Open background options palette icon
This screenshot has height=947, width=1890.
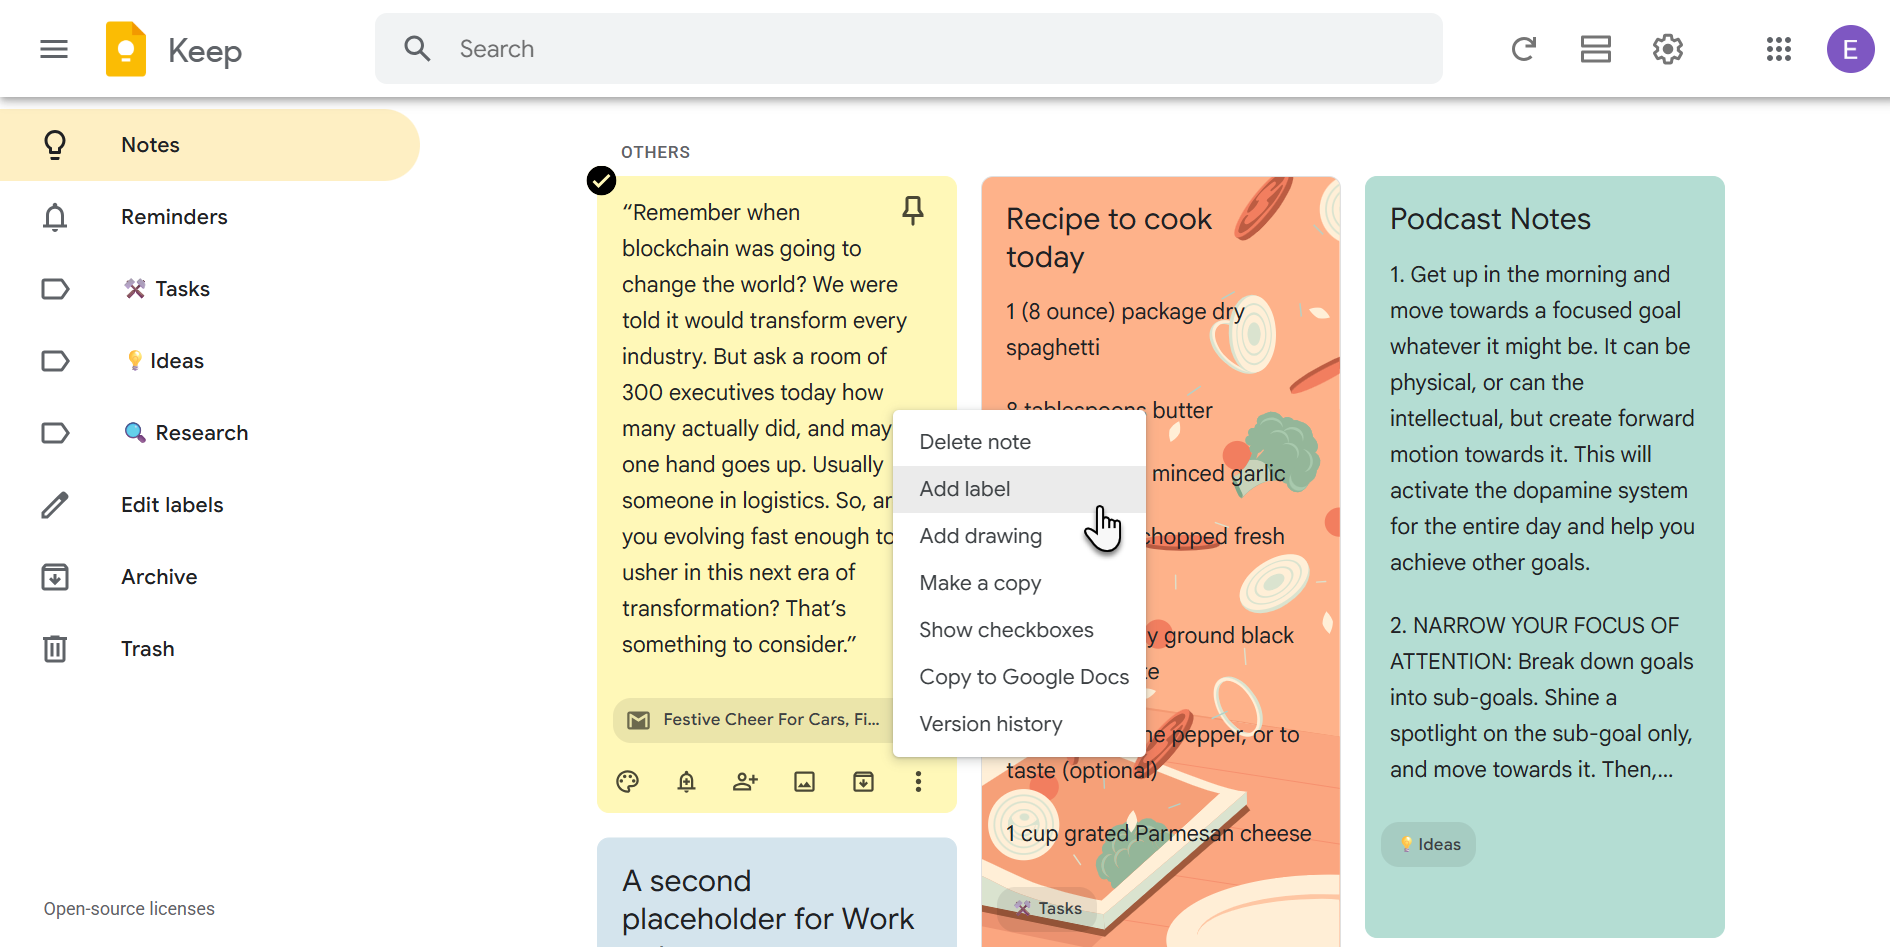pyautogui.click(x=628, y=782)
